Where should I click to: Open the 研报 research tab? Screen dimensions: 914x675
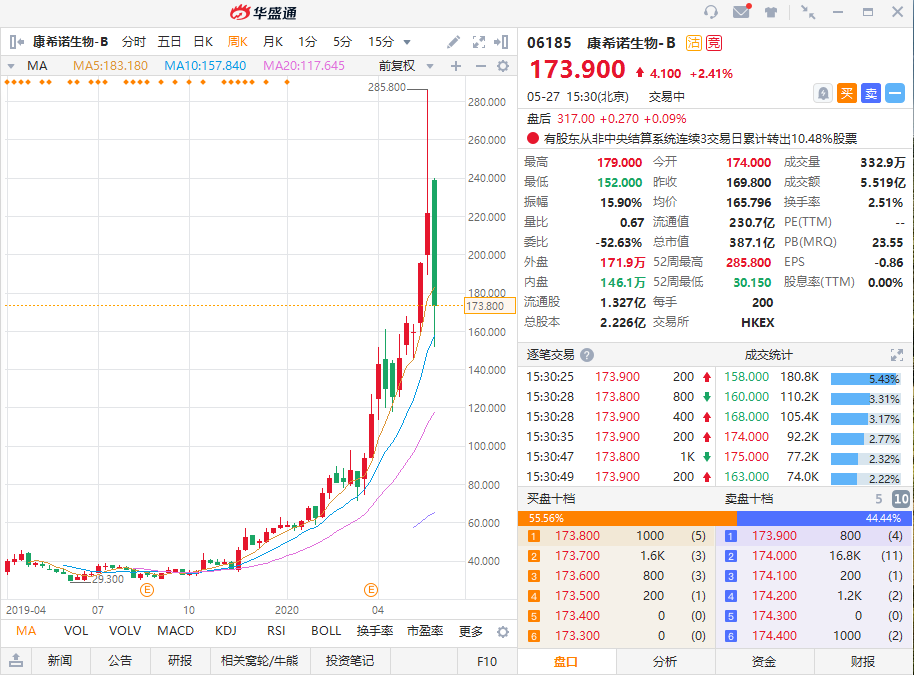[x=180, y=660]
